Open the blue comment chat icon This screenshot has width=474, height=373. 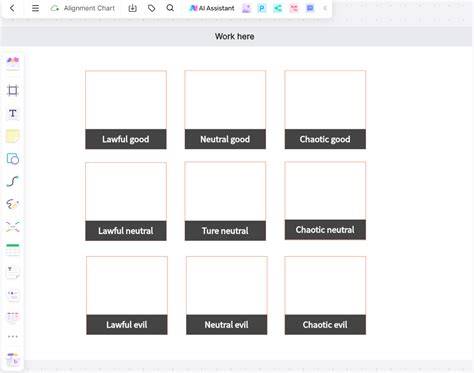click(310, 8)
